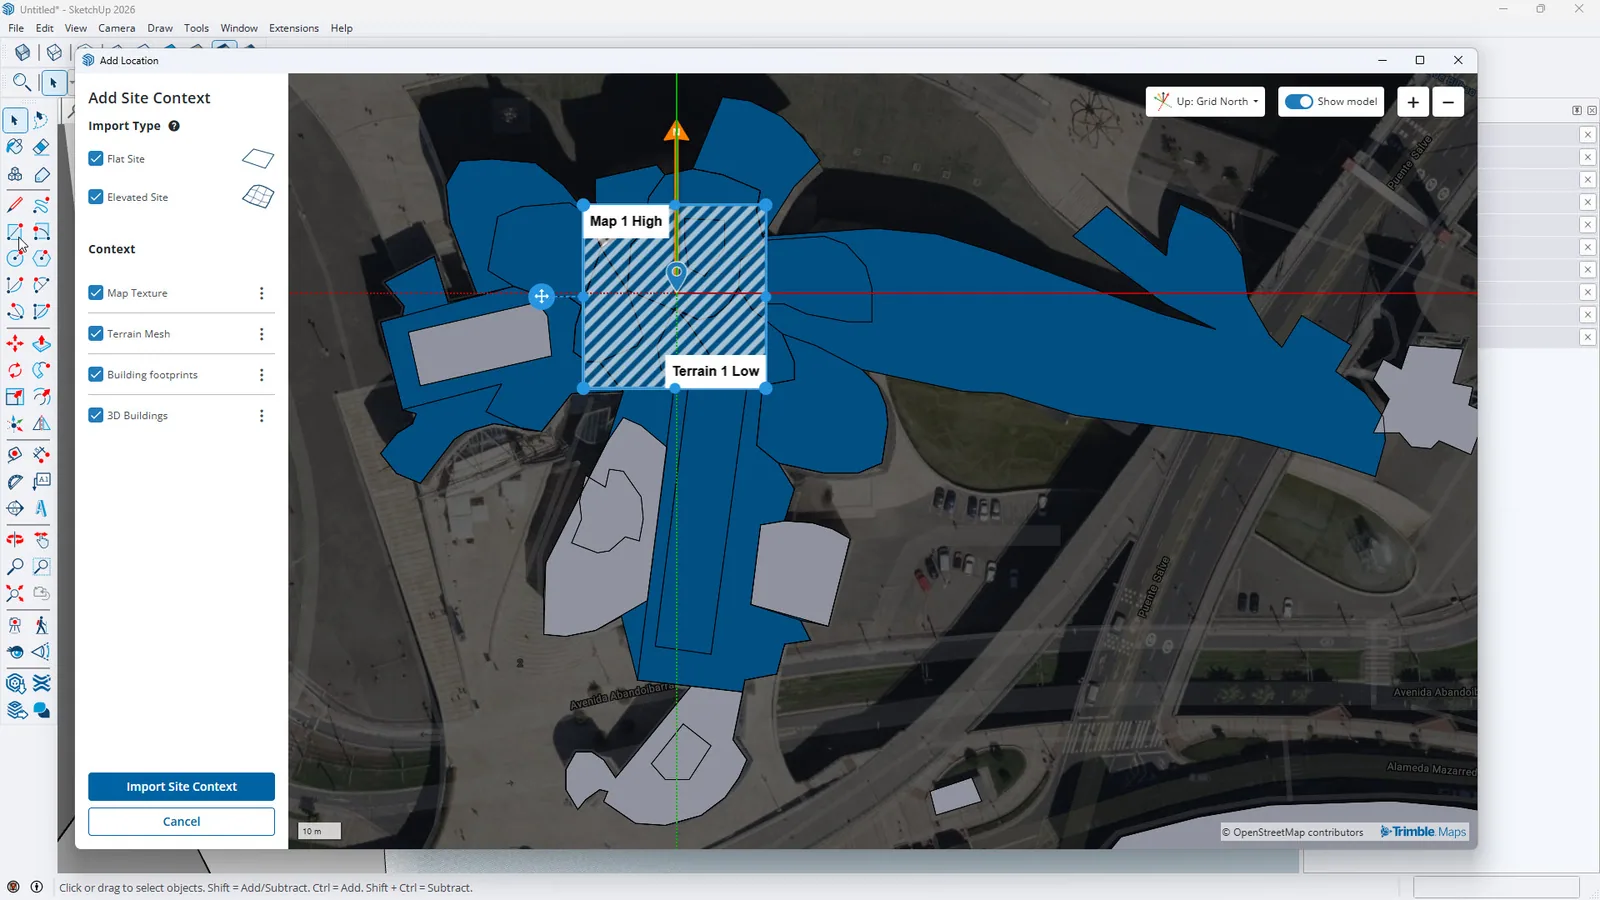This screenshot has width=1600, height=900.
Task: Activate the Move tool
Action: [15, 344]
